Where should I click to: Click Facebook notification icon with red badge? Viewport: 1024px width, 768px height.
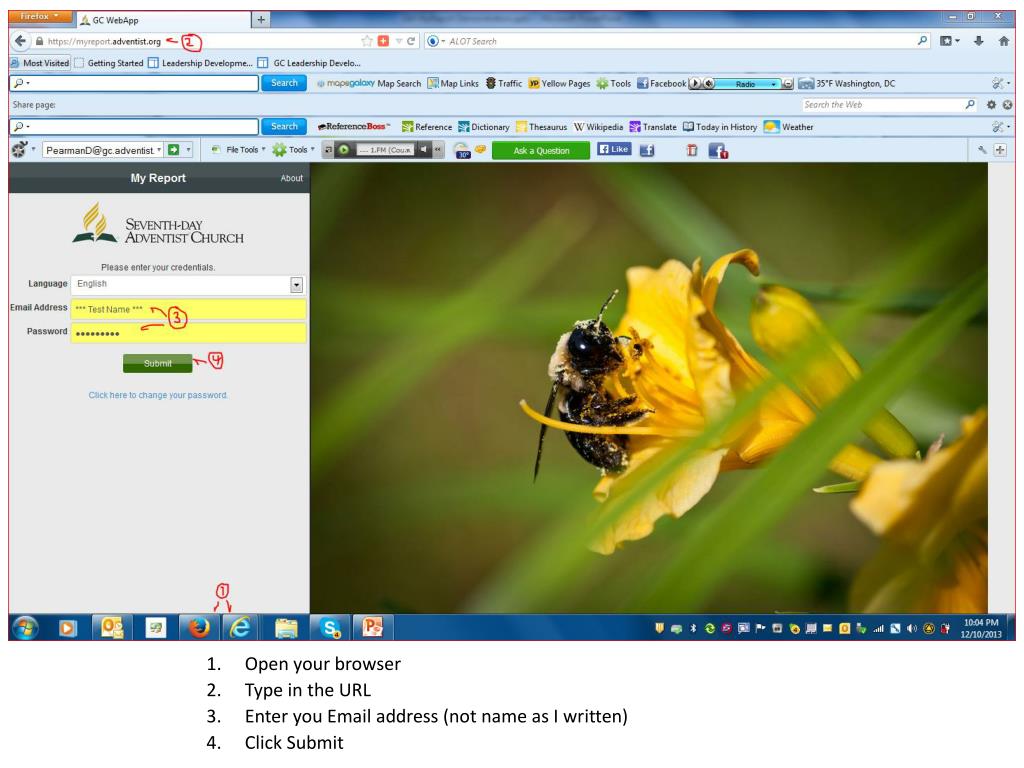pyautogui.click(x=718, y=151)
